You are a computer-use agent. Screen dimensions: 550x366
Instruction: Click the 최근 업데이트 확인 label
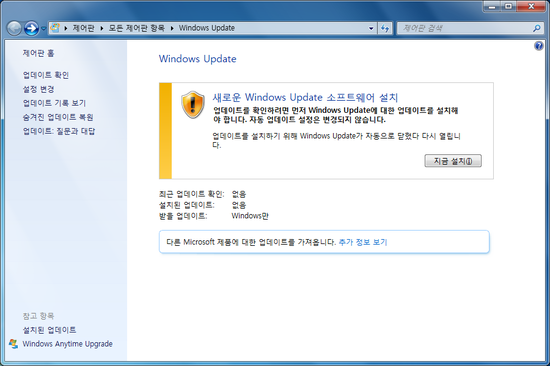tap(192, 194)
